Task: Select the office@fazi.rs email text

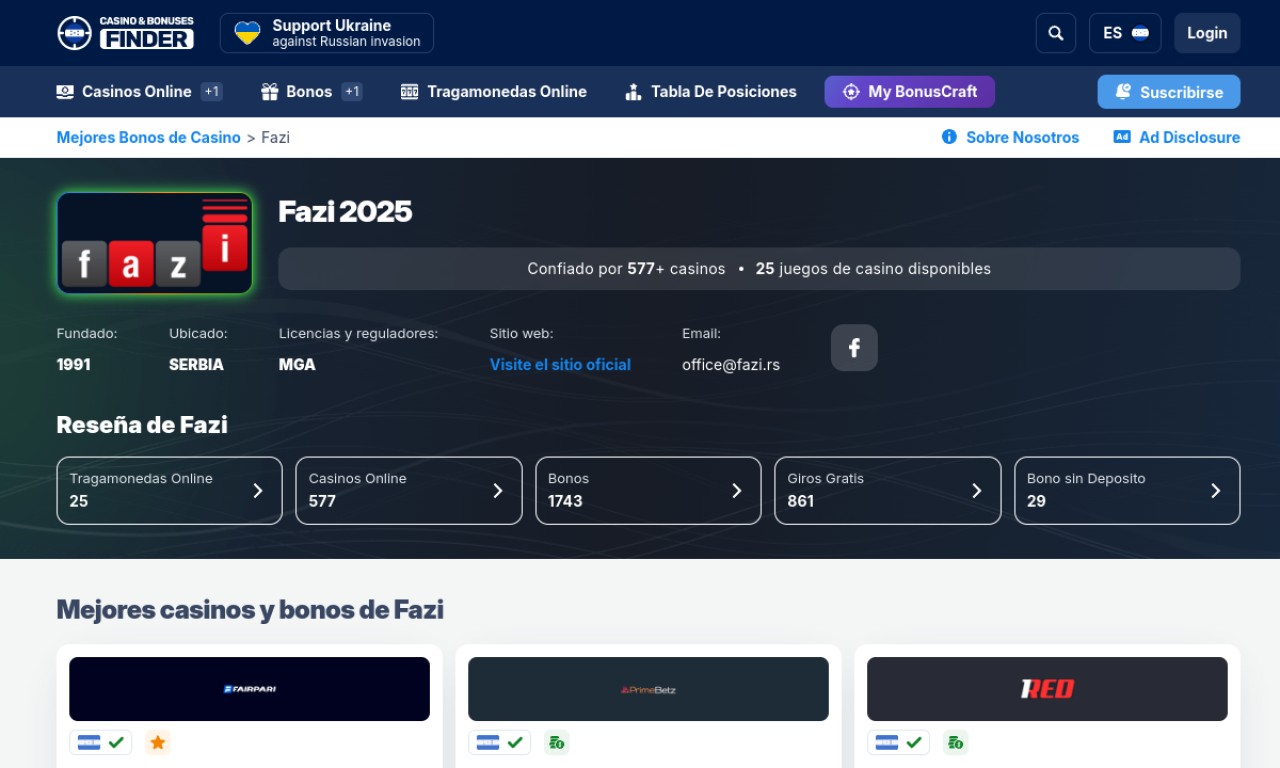Action: click(x=731, y=365)
